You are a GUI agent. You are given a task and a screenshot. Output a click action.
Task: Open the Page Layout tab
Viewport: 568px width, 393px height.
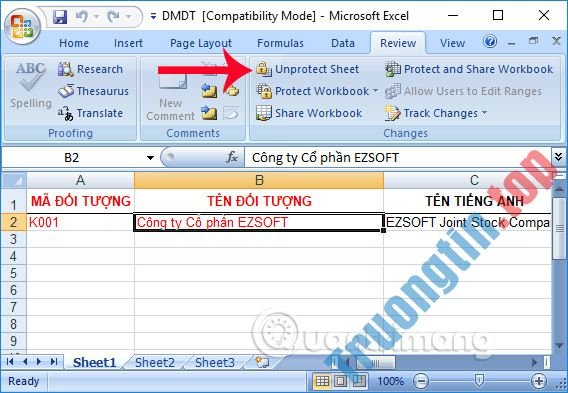pos(201,43)
